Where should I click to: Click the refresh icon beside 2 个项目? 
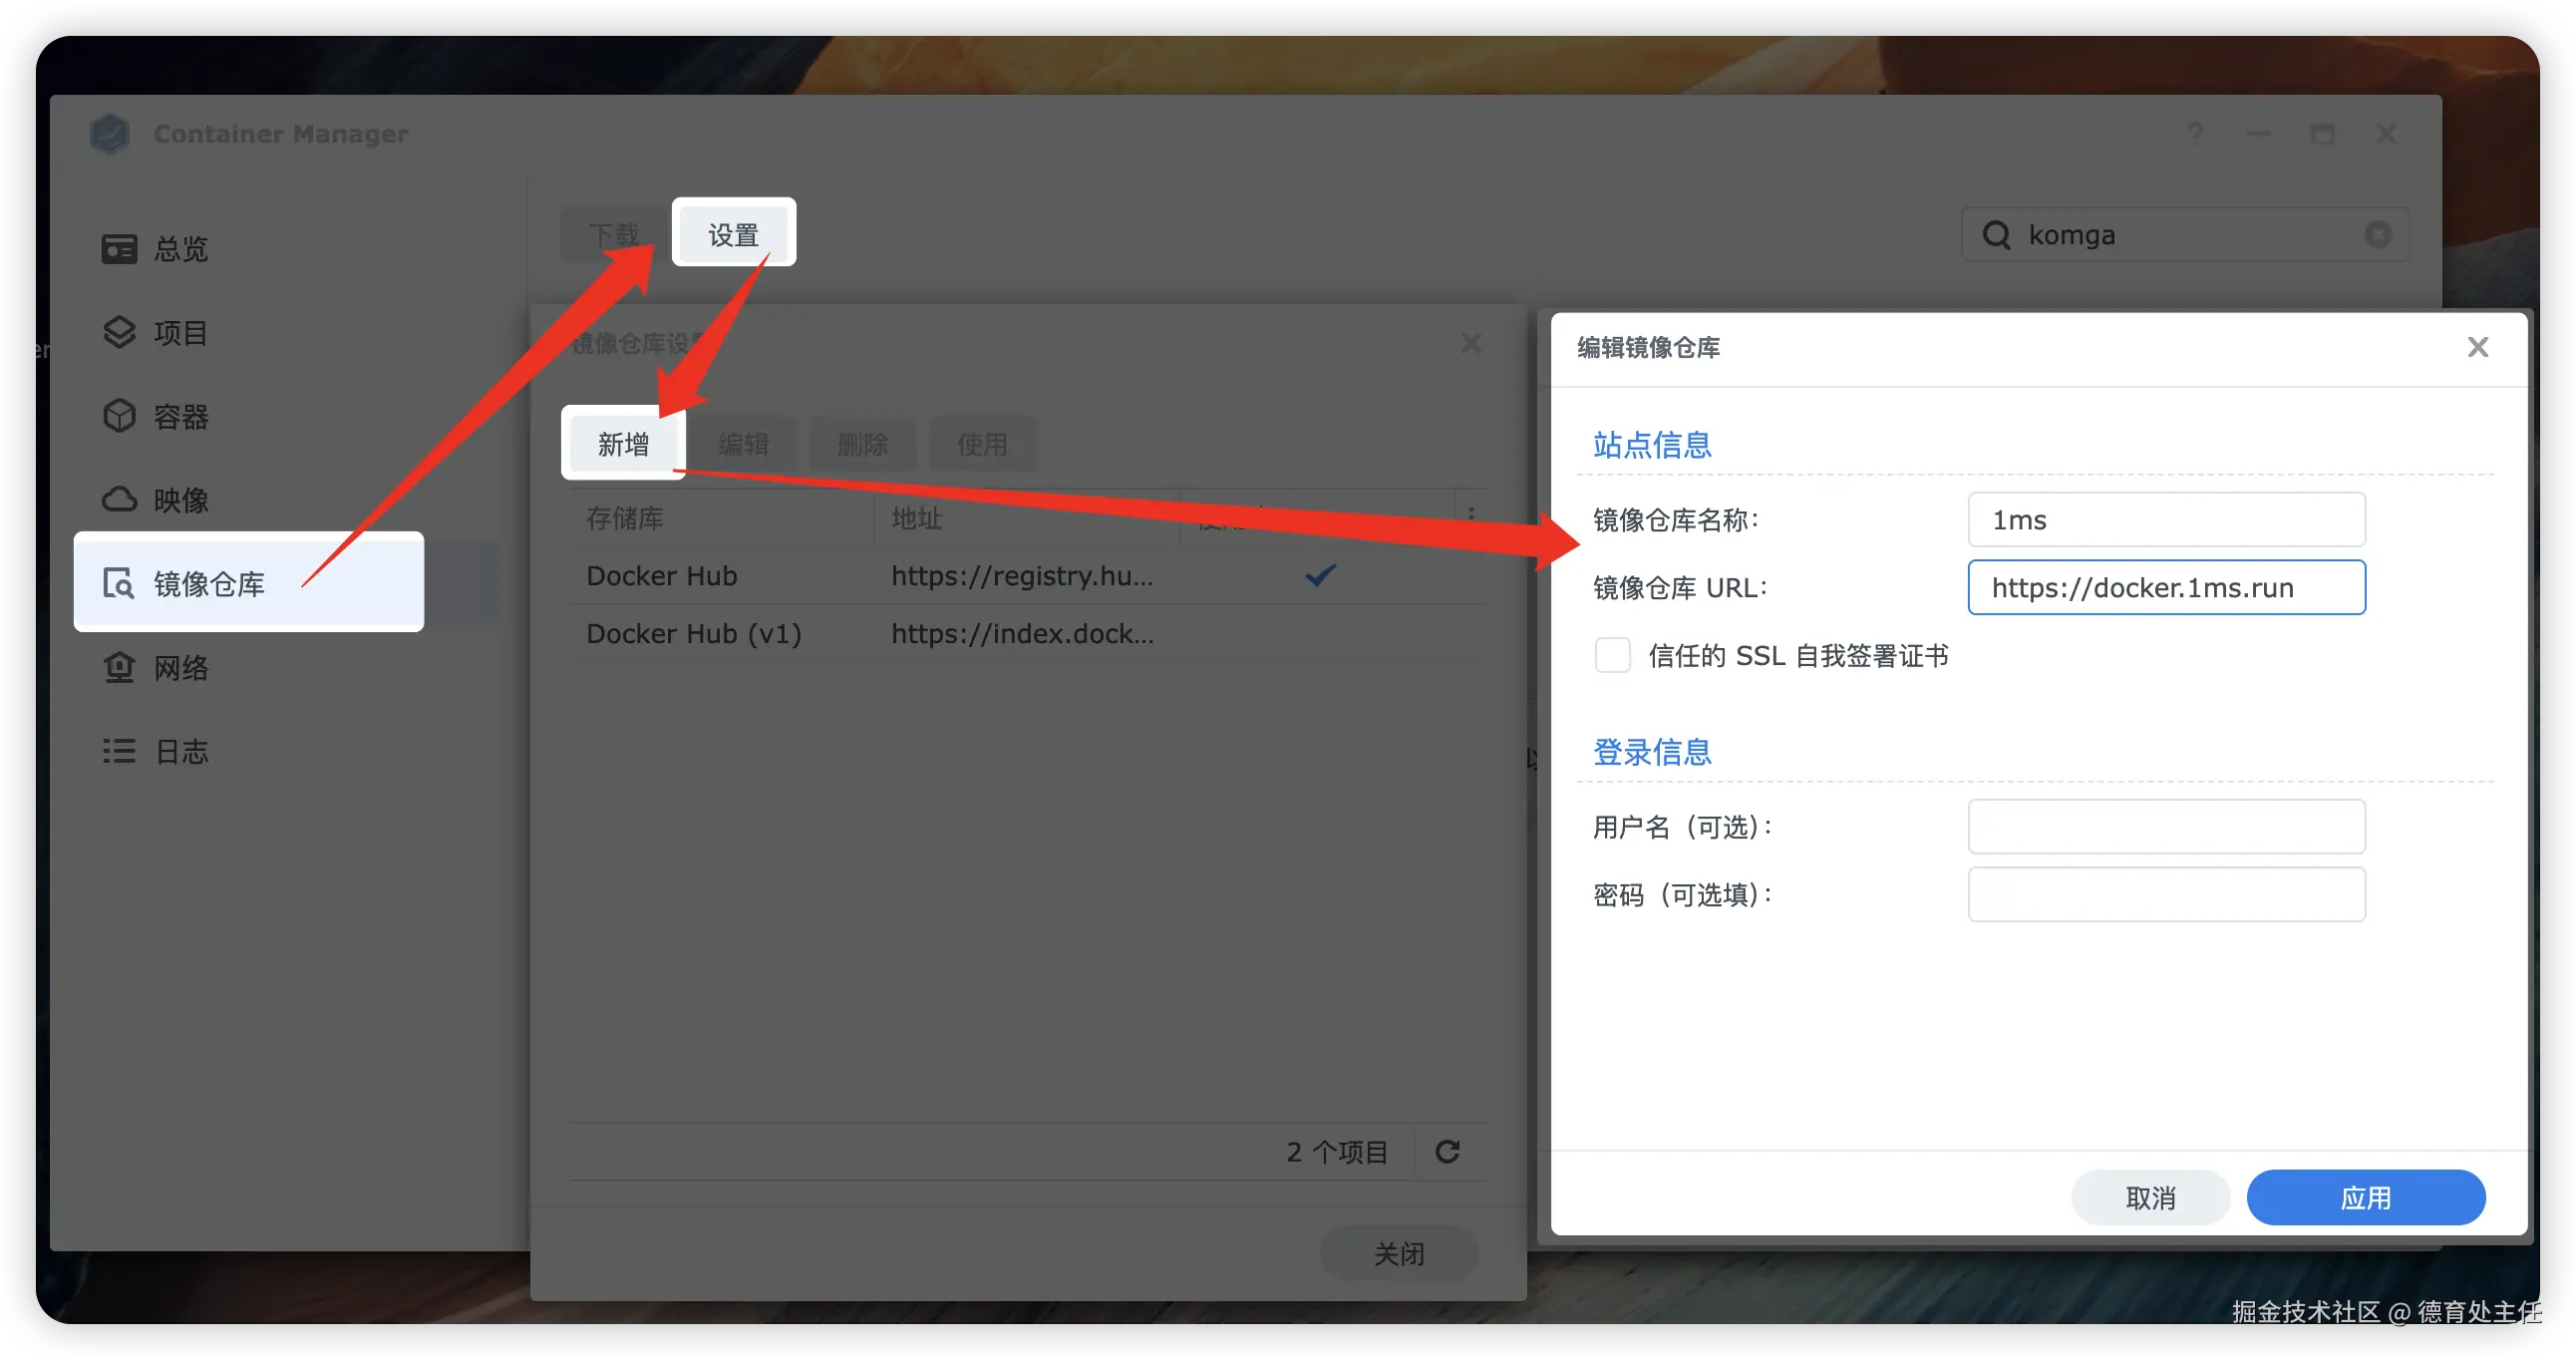pos(1447,1152)
